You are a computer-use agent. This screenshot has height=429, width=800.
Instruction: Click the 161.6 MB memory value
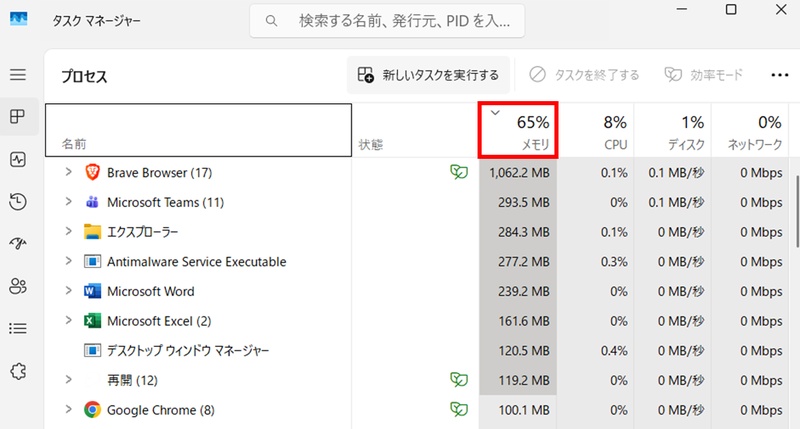tap(524, 321)
